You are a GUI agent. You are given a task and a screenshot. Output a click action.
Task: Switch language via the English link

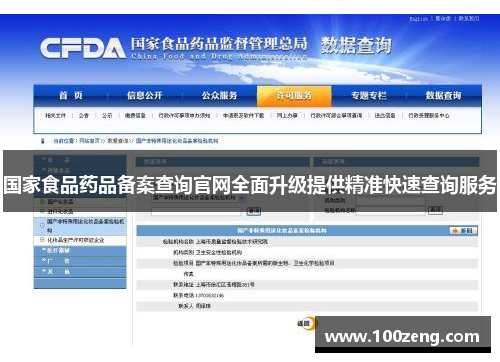coord(419,19)
